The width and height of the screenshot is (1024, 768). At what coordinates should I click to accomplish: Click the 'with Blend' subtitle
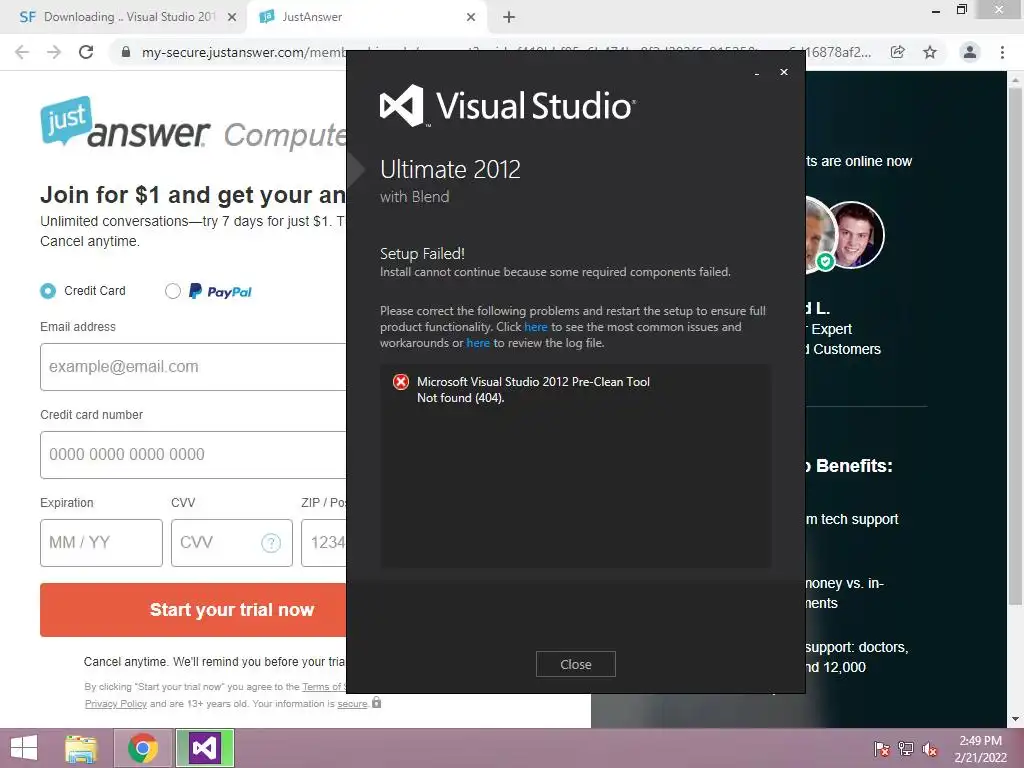pos(415,197)
